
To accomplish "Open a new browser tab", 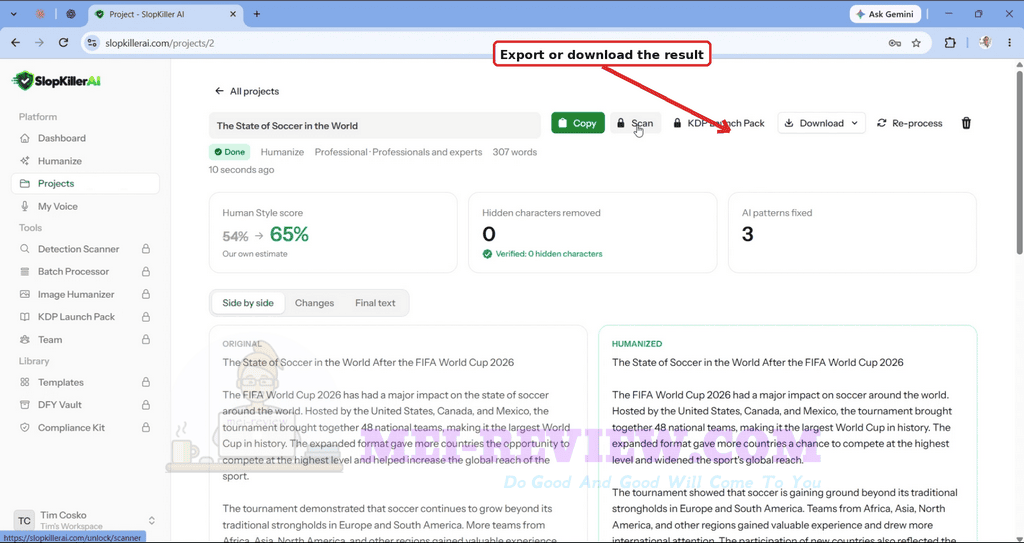I will pos(257,14).
